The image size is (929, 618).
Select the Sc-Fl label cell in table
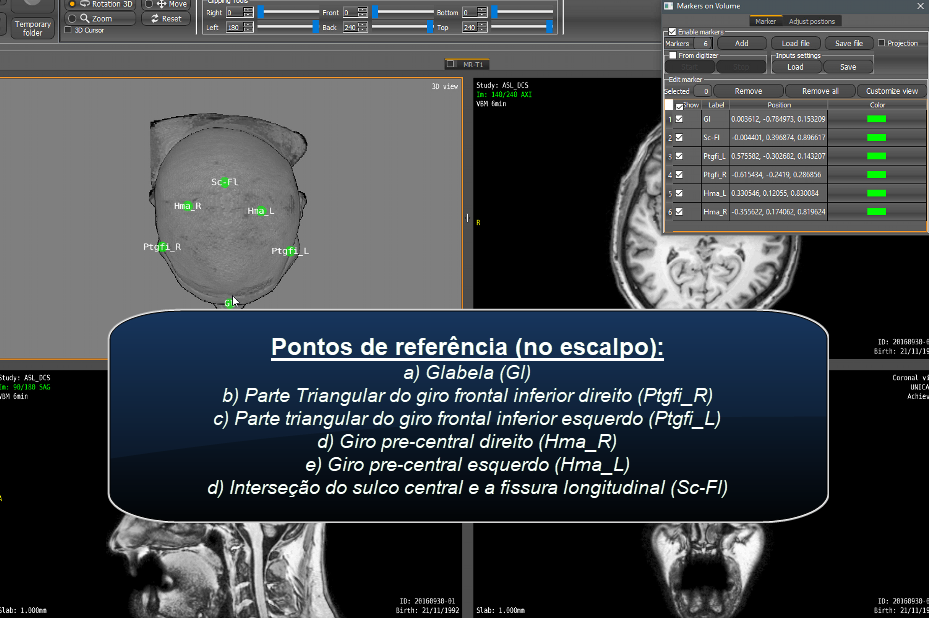click(x=715, y=137)
